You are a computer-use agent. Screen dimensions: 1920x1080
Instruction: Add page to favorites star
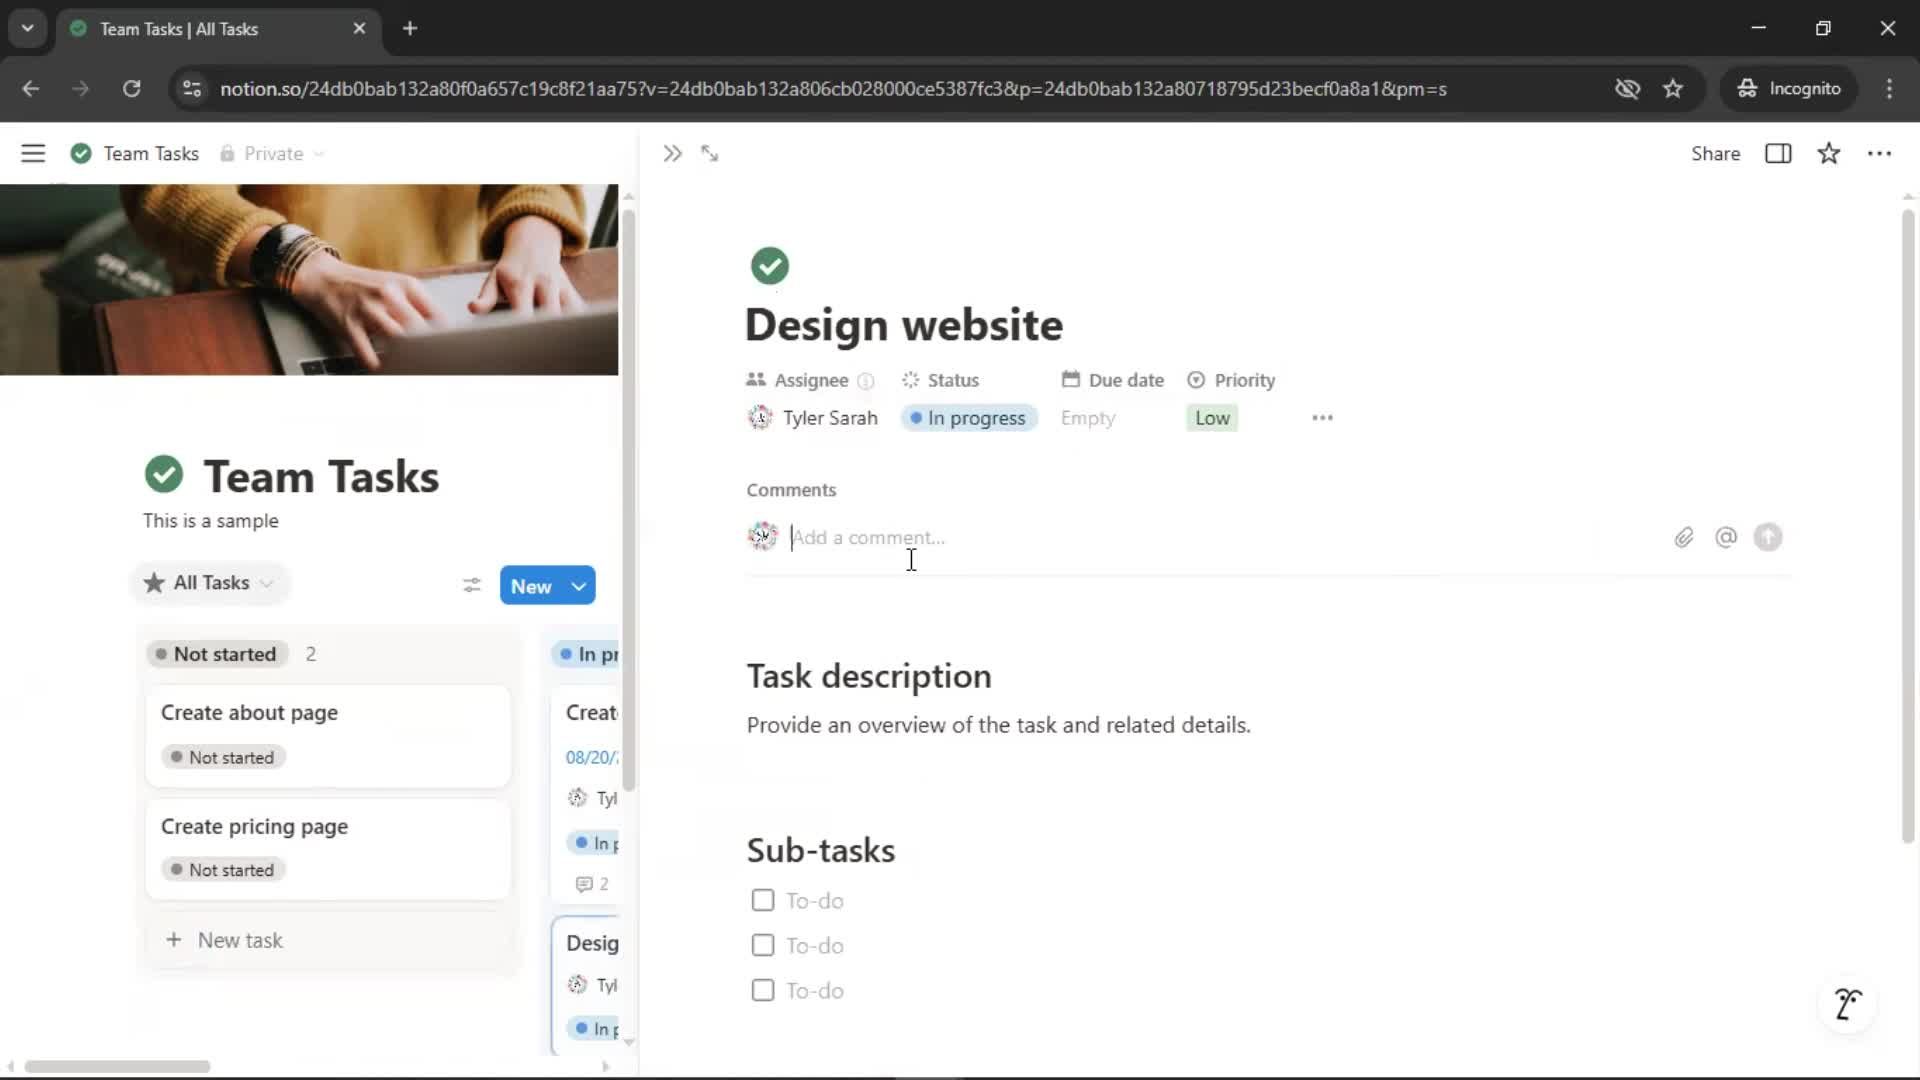click(x=1829, y=153)
